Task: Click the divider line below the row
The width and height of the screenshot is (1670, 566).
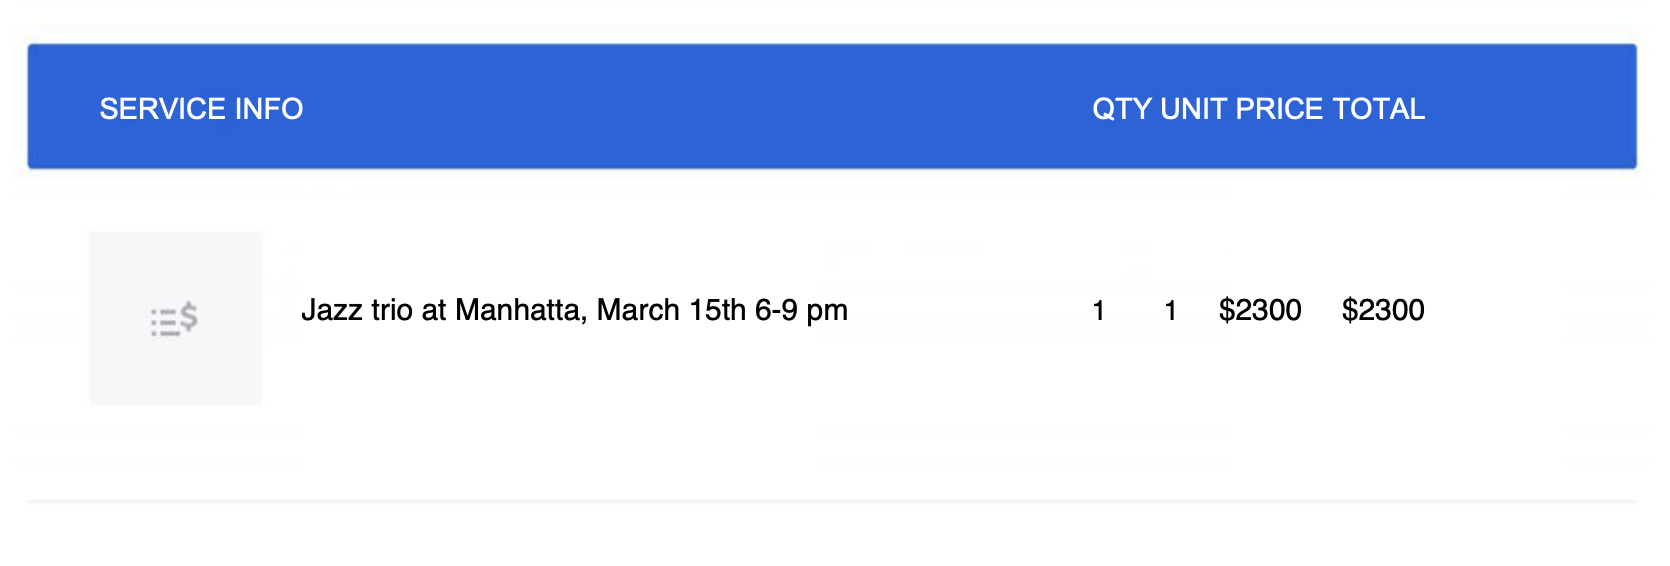Action: [832, 501]
